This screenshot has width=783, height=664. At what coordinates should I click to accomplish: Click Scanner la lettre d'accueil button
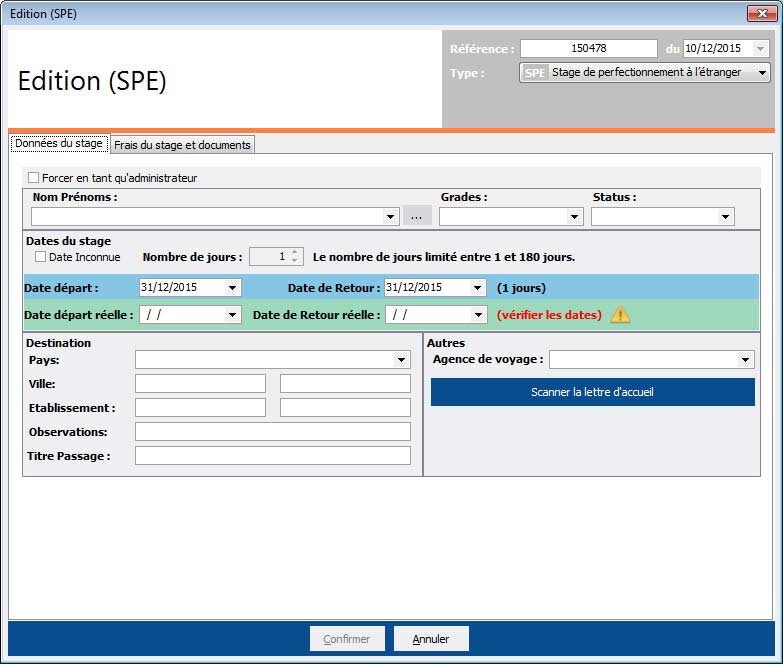[592, 392]
